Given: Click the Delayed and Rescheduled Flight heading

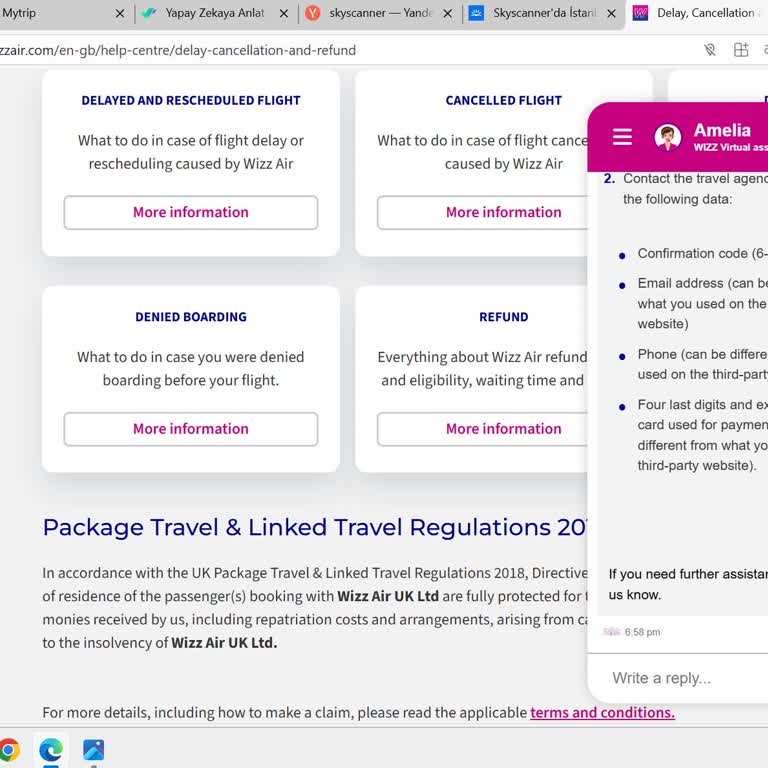Looking at the screenshot, I should point(191,100).
